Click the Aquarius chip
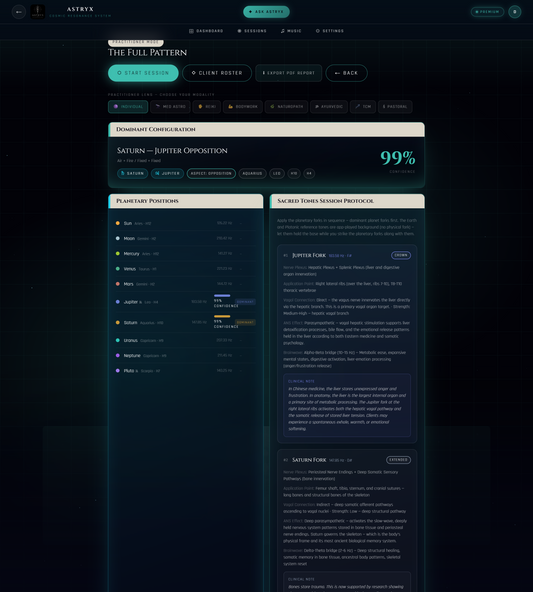533x592 pixels. click(252, 174)
